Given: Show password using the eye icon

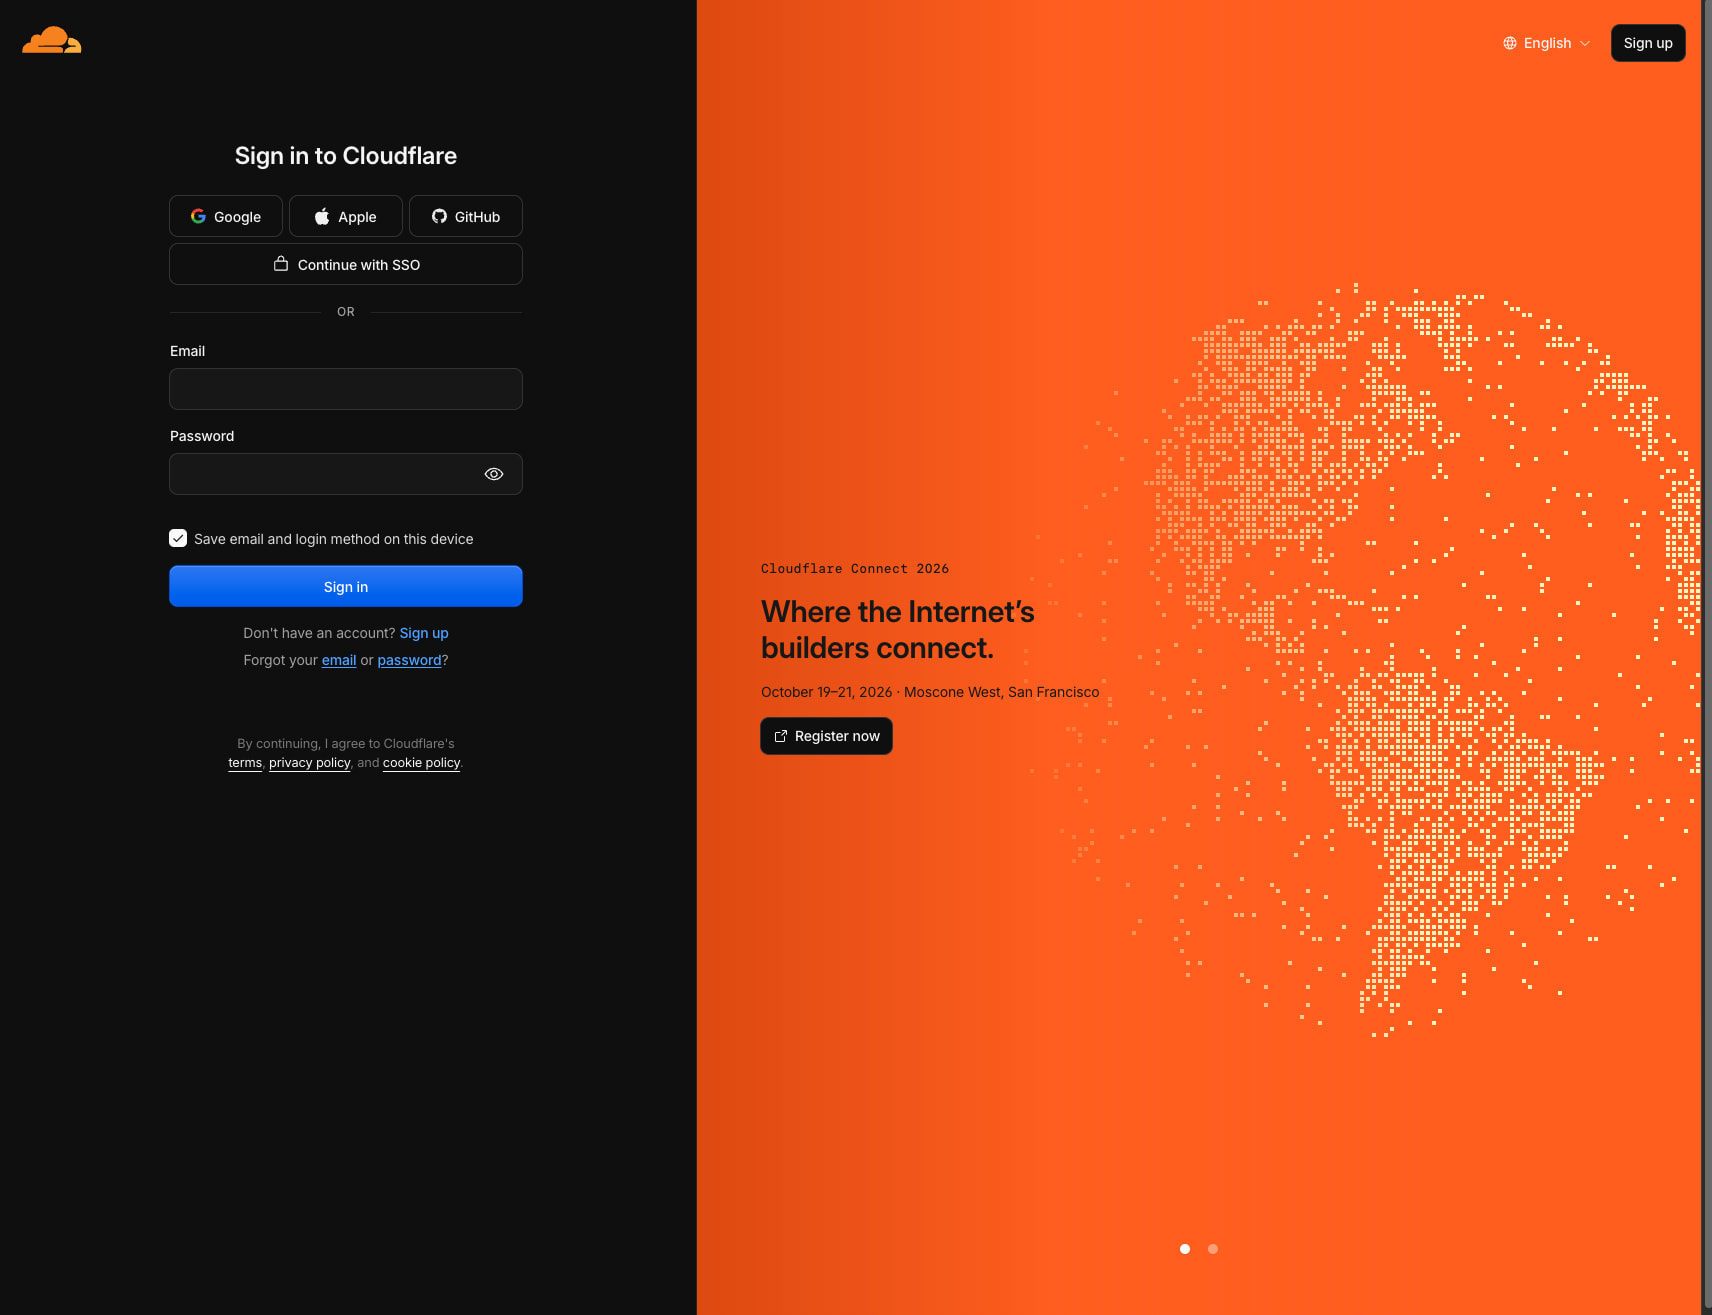Looking at the screenshot, I should (494, 474).
